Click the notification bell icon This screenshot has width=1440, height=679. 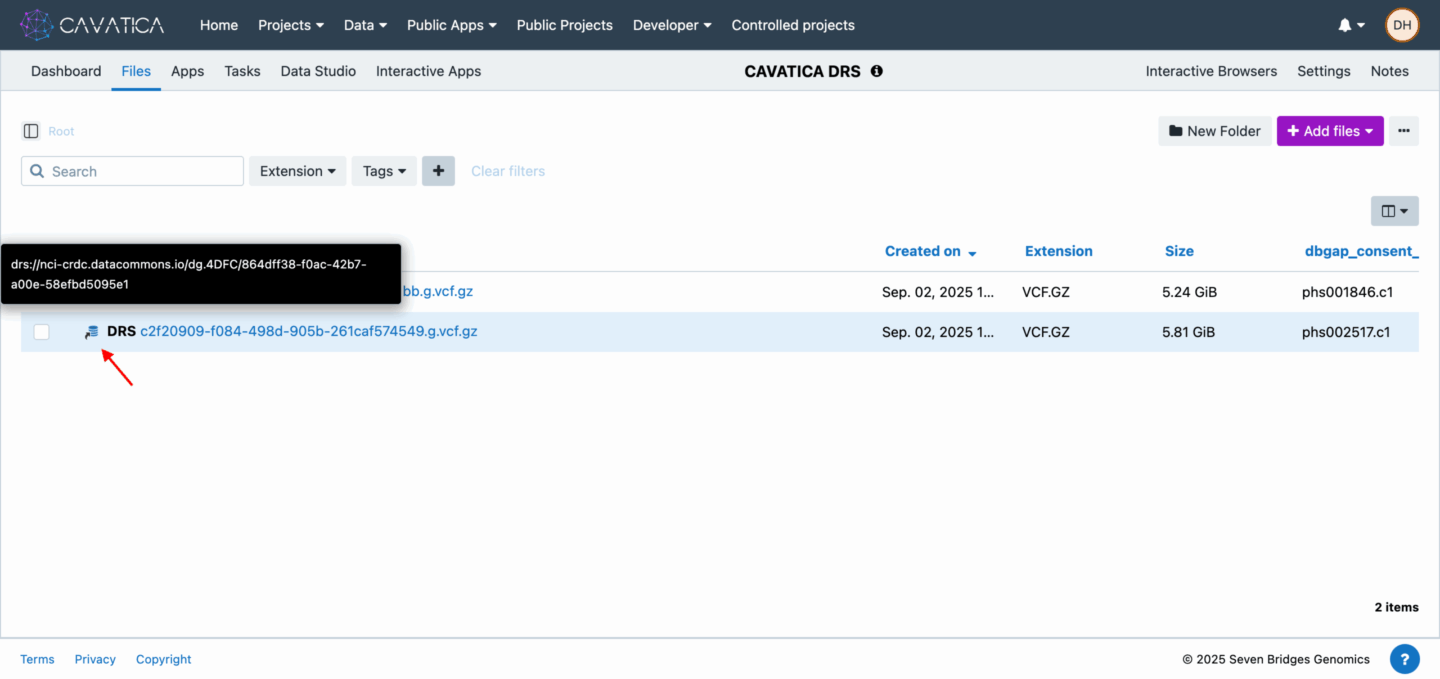coord(1344,24)
